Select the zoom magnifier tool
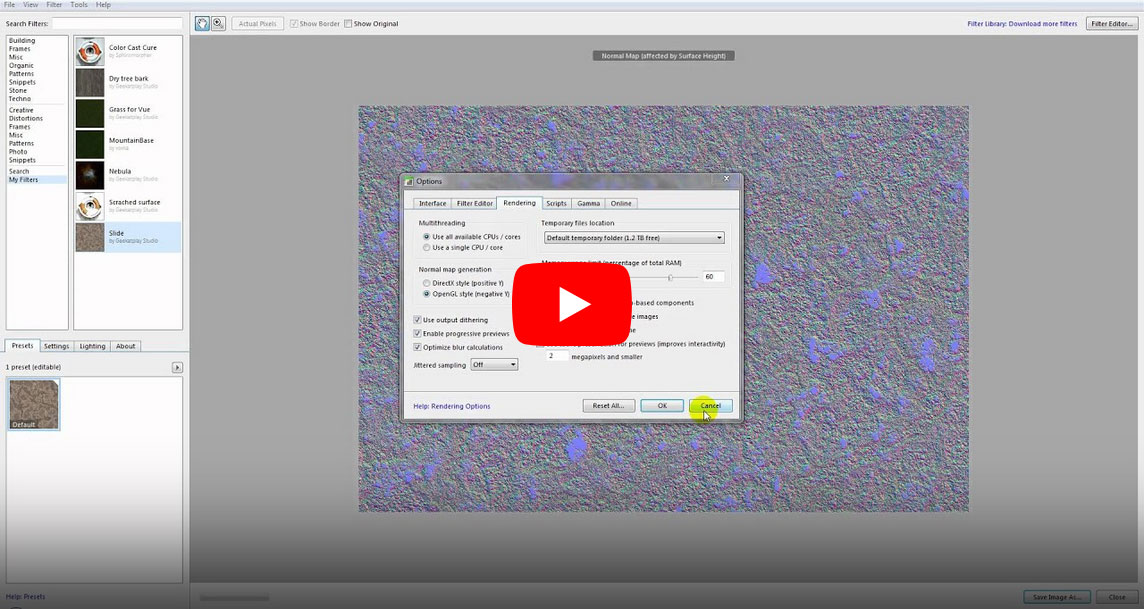The height and width of the screenshot is (609, 1144). point(218,23)
